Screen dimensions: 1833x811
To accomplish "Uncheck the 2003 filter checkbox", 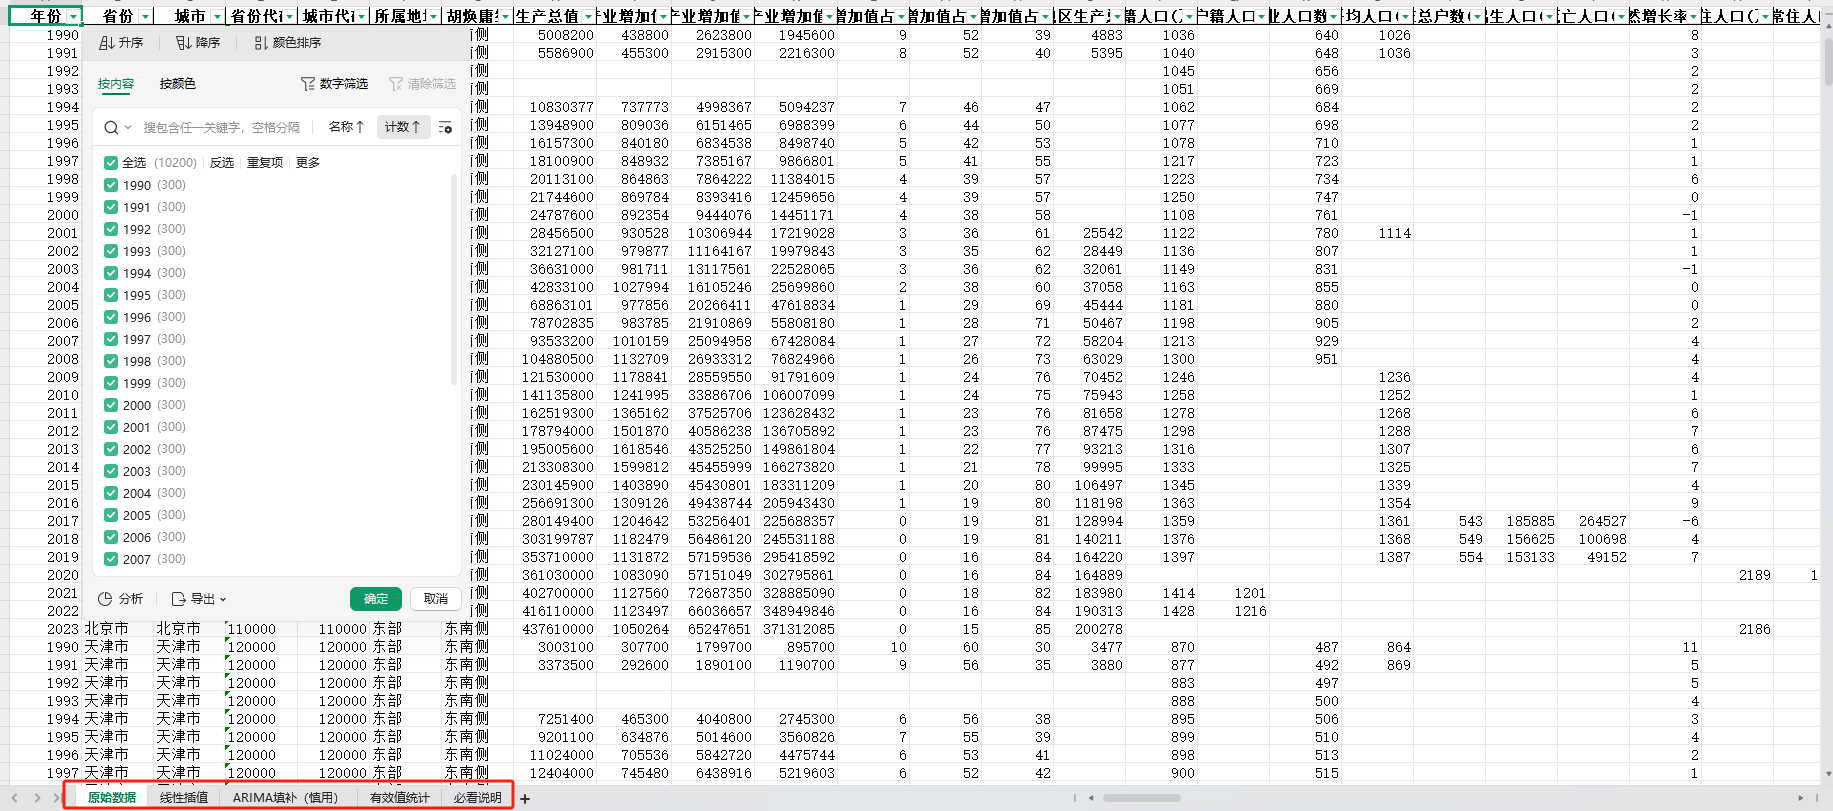I will 111,471.
